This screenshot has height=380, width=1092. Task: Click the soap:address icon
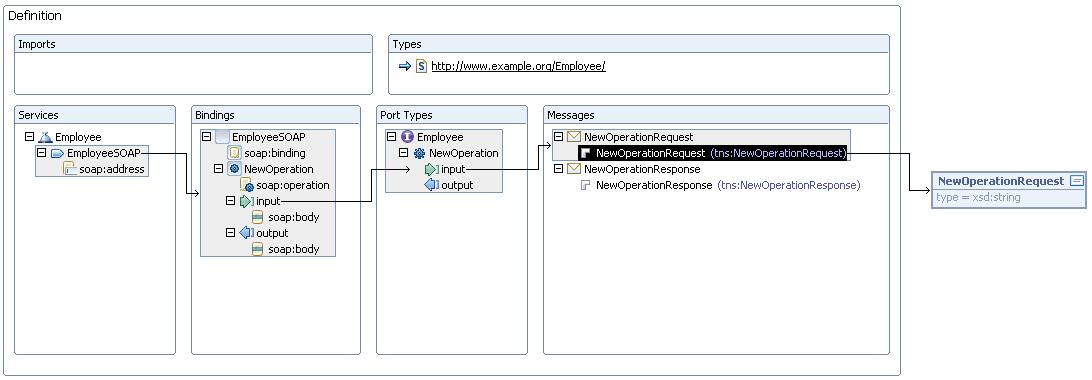pyautogui.click(x=70, y=168)
